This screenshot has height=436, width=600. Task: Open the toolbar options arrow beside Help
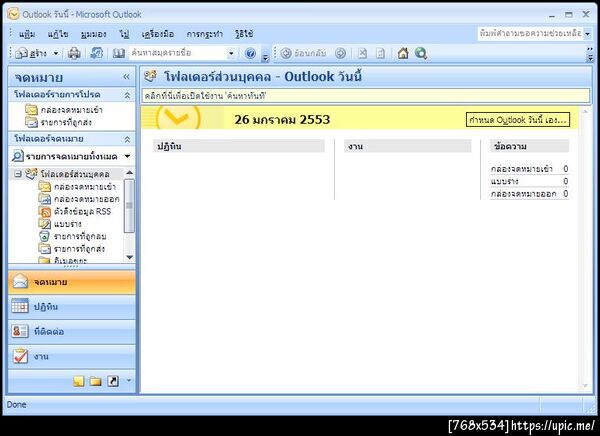pyautogui.click(x=265, y=57)
